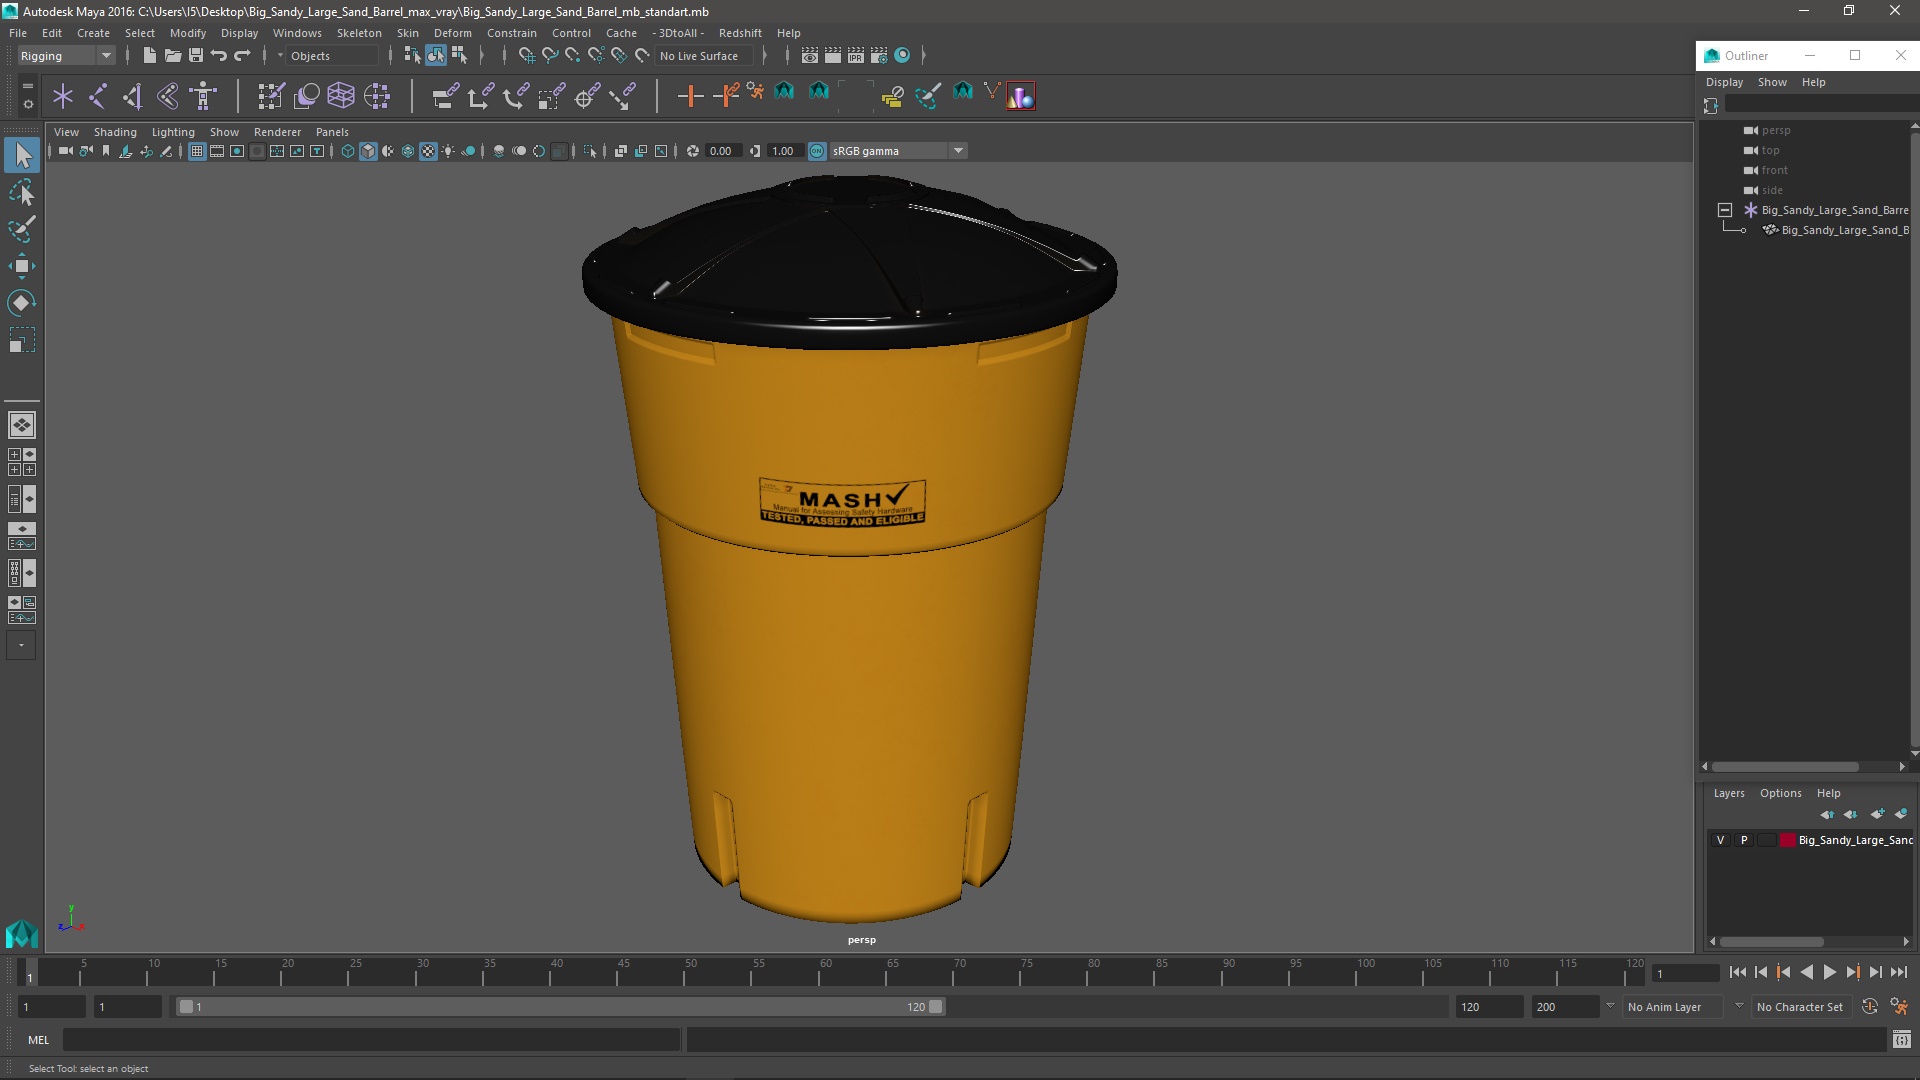
Task: Pick the Rotate tool in toolbox
Action: [x=22, y=303]
